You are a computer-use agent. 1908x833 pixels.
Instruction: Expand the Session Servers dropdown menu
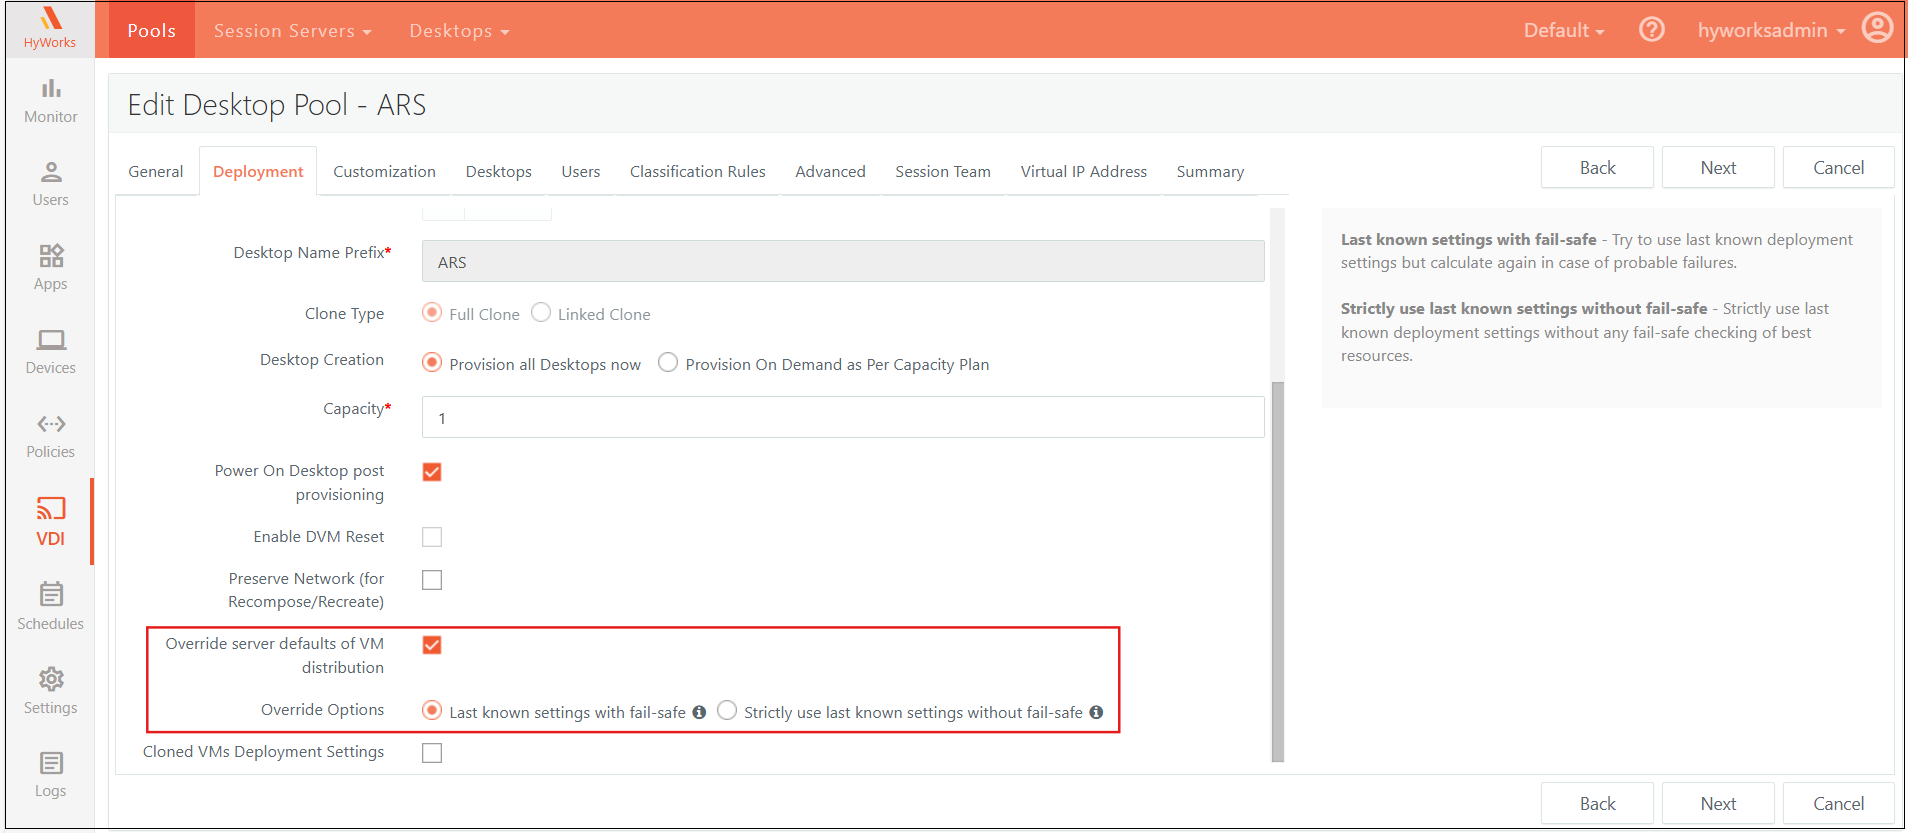coord(292,31)
